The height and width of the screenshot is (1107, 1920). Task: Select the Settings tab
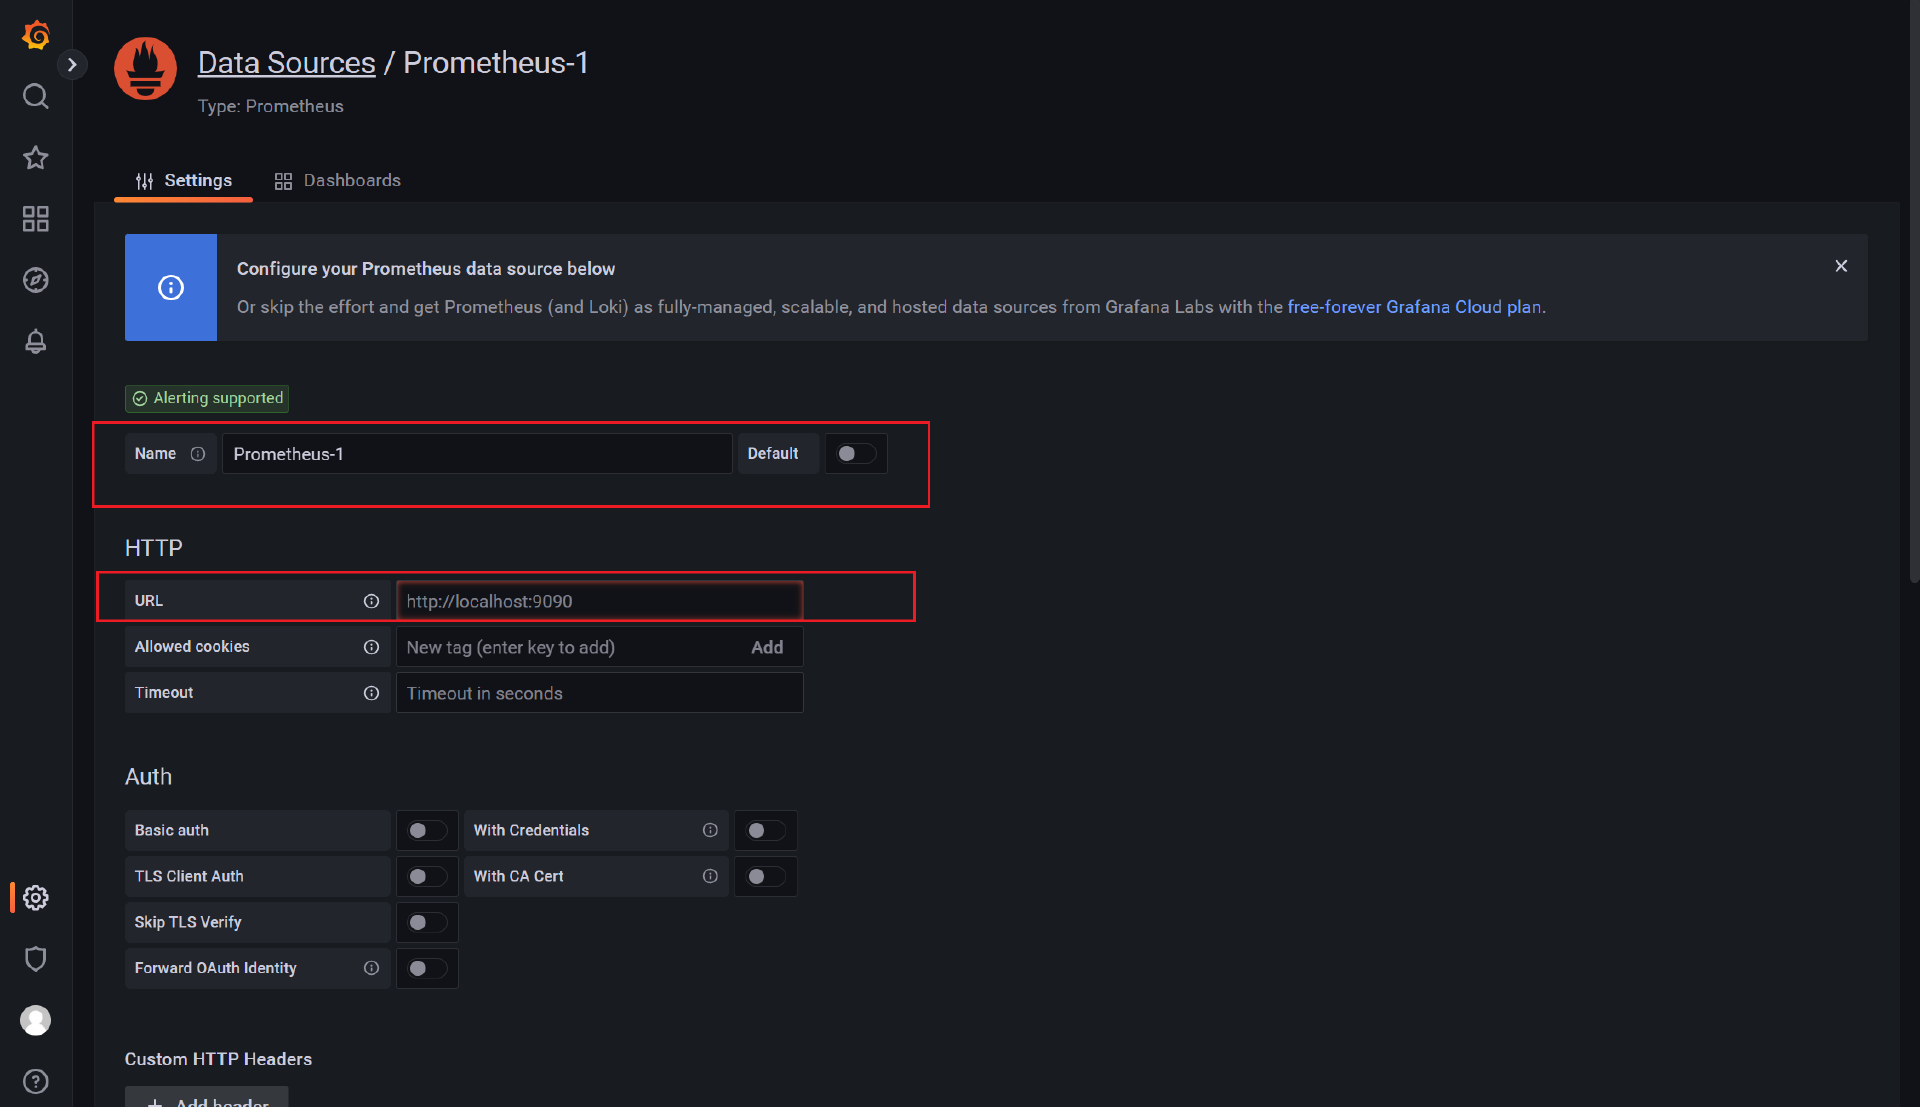(184, 181)
